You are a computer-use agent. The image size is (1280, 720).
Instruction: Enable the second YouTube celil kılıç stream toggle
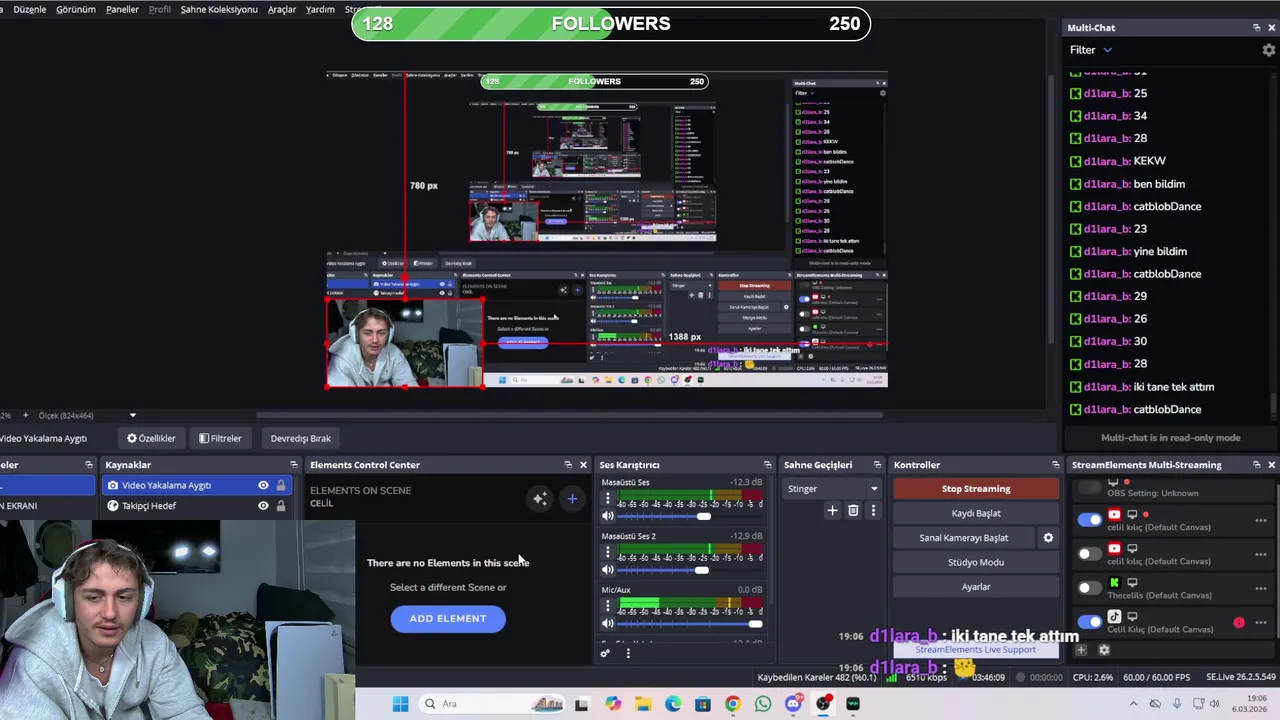click(1089, 554)
